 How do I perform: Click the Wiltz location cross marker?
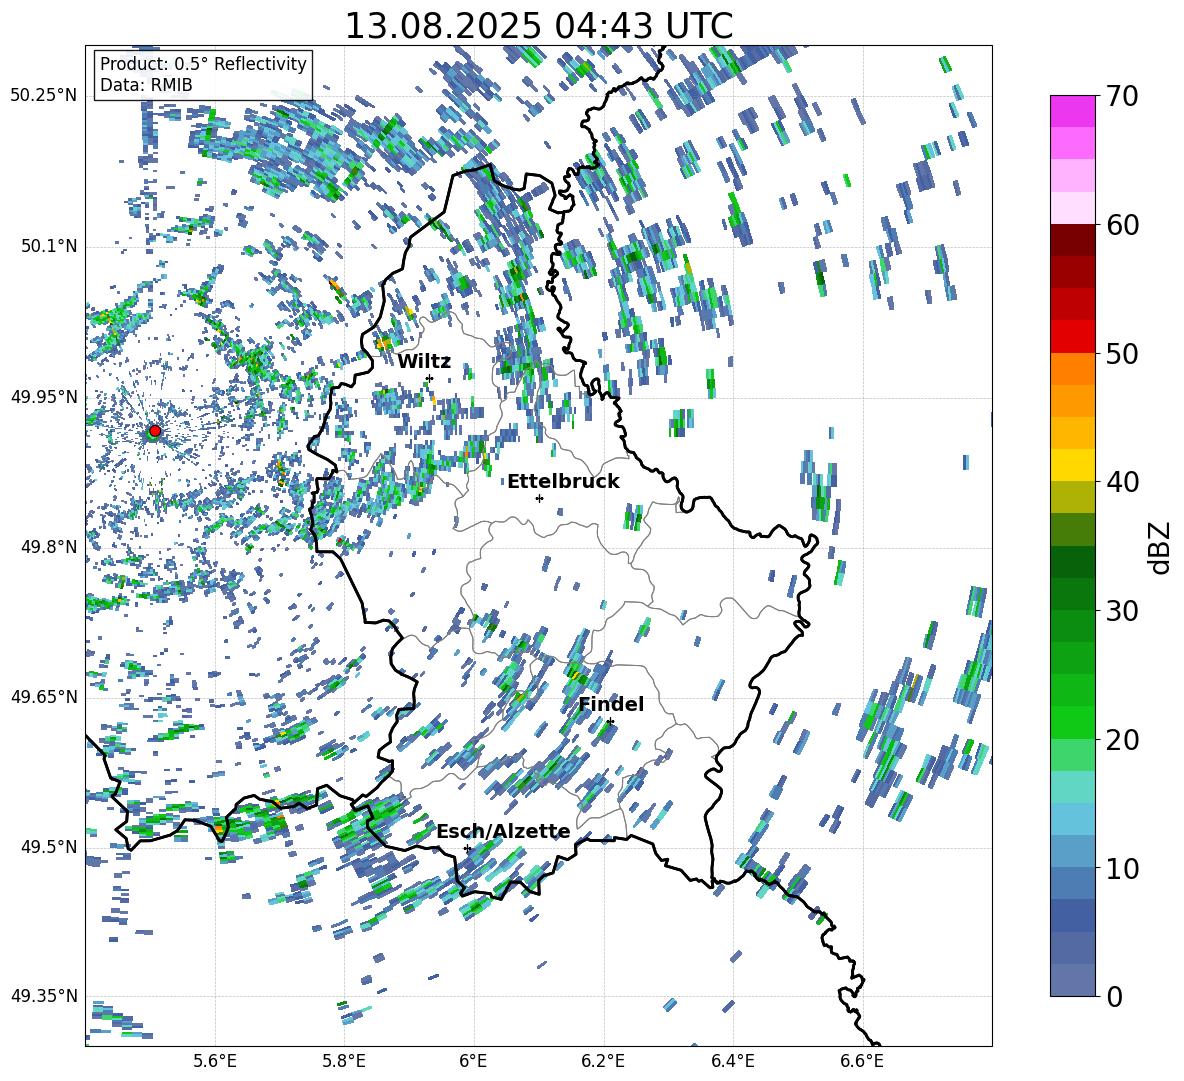point(430,378)
